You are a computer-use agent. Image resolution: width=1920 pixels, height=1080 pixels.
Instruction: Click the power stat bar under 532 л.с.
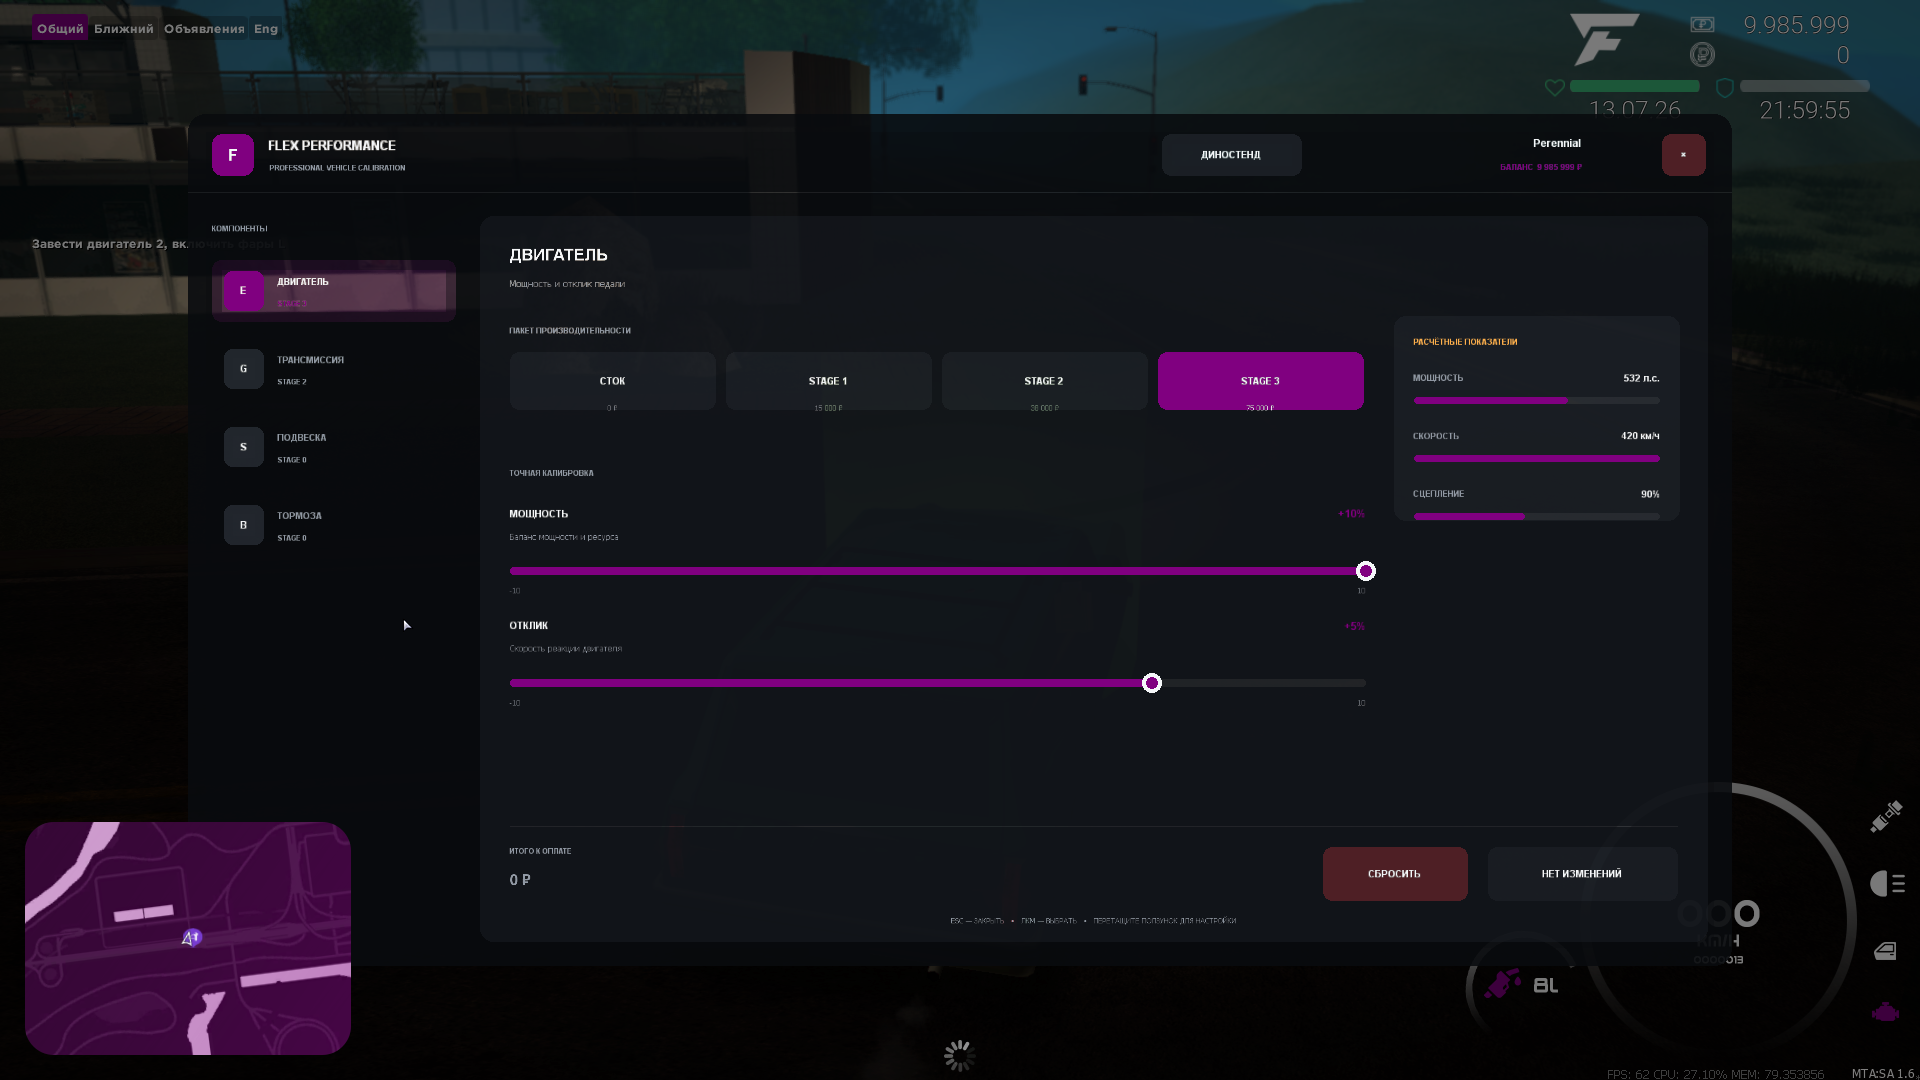[x=1536, y=400]
